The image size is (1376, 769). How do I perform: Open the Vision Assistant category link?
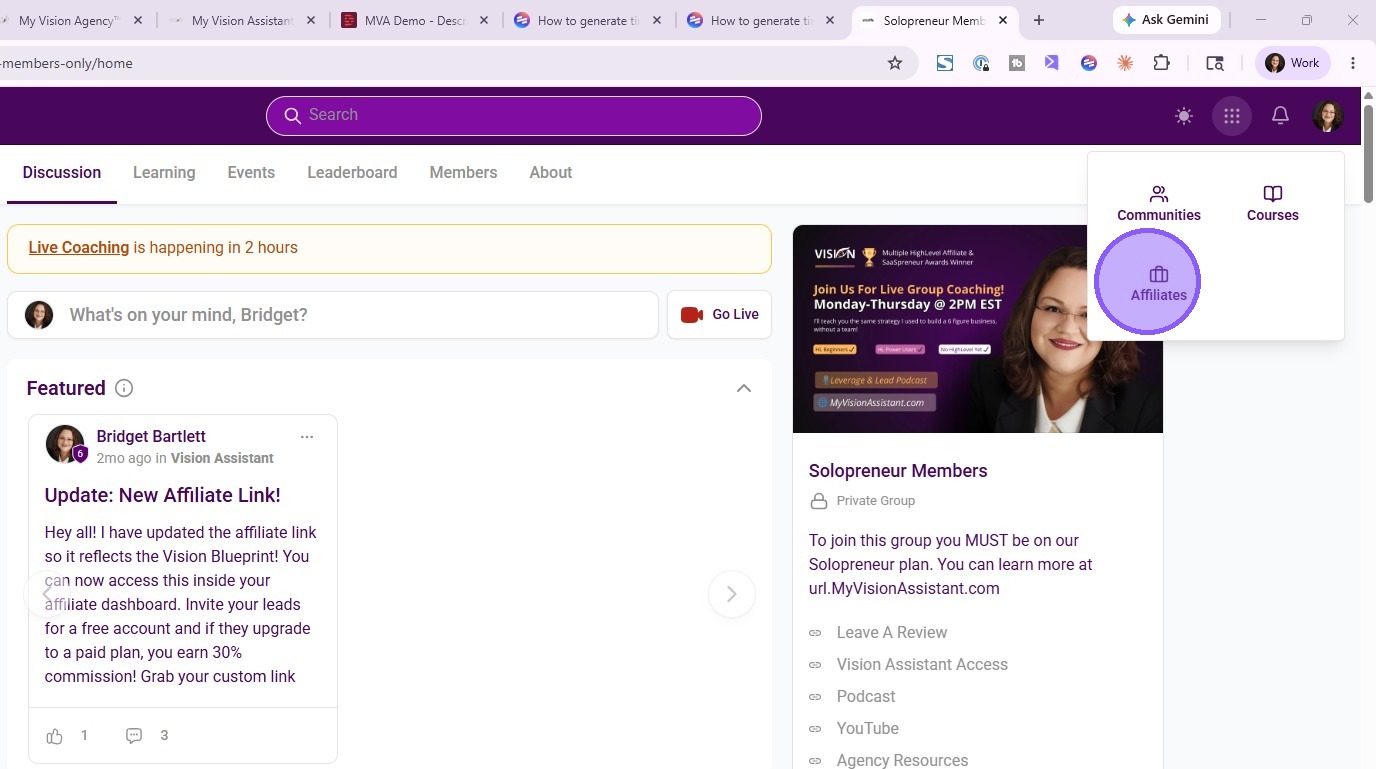[x=222, y=458]
